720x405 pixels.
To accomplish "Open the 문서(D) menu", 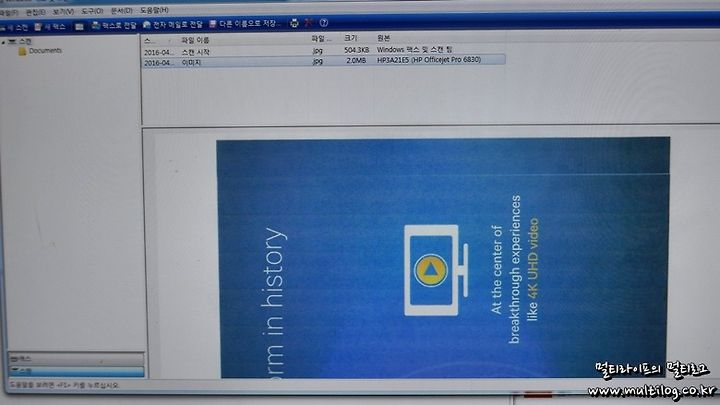I will (x=121, y=11).
